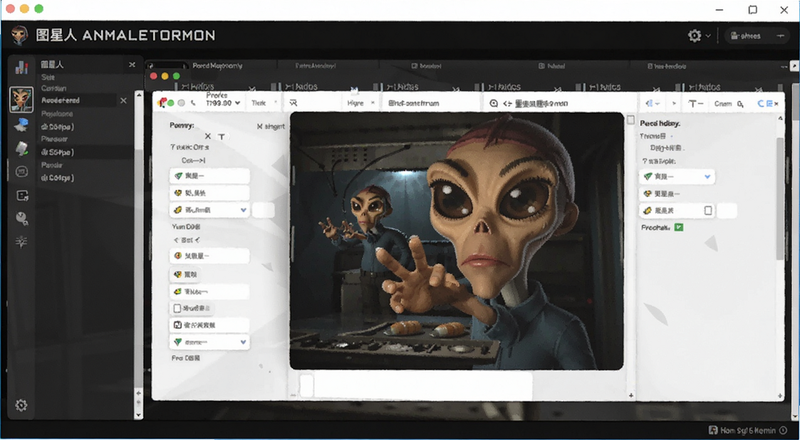Viewport: 800px width, 440px height.
Task: Click the clock icon in bottom status bar
Action: [x=783, y=430]
